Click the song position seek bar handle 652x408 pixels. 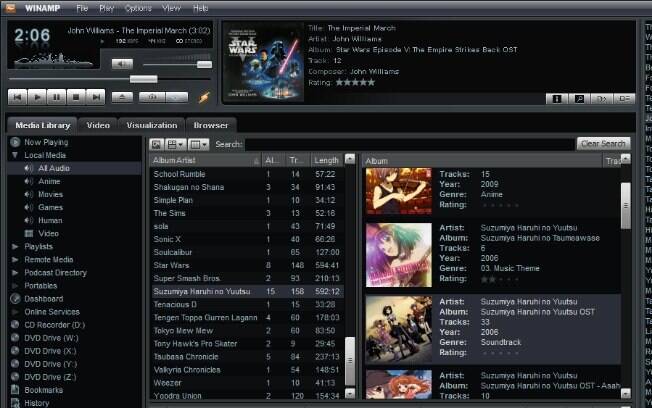pos(143,79)
